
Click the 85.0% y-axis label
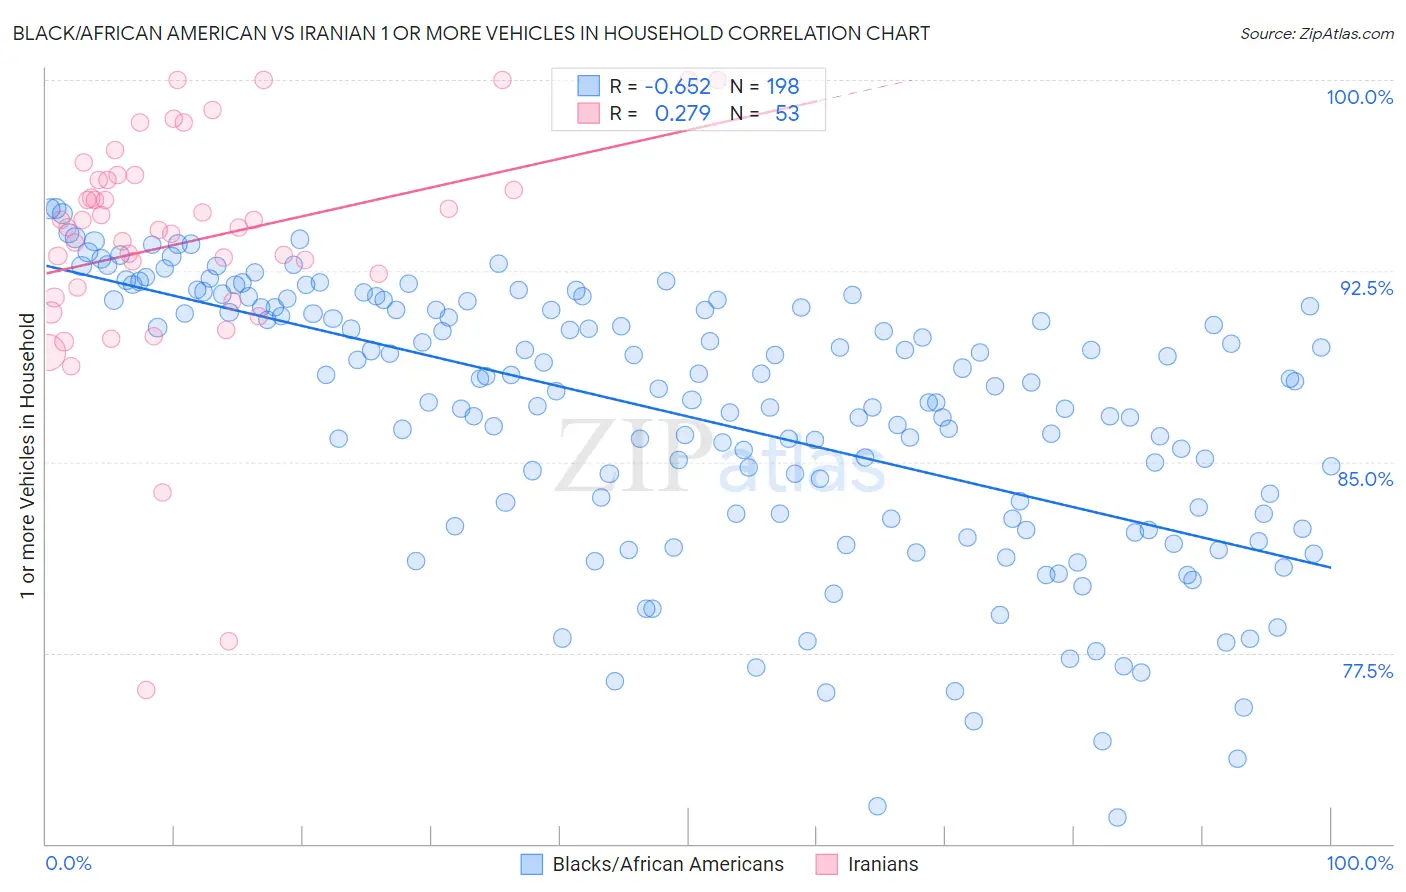pos(1365,479)
